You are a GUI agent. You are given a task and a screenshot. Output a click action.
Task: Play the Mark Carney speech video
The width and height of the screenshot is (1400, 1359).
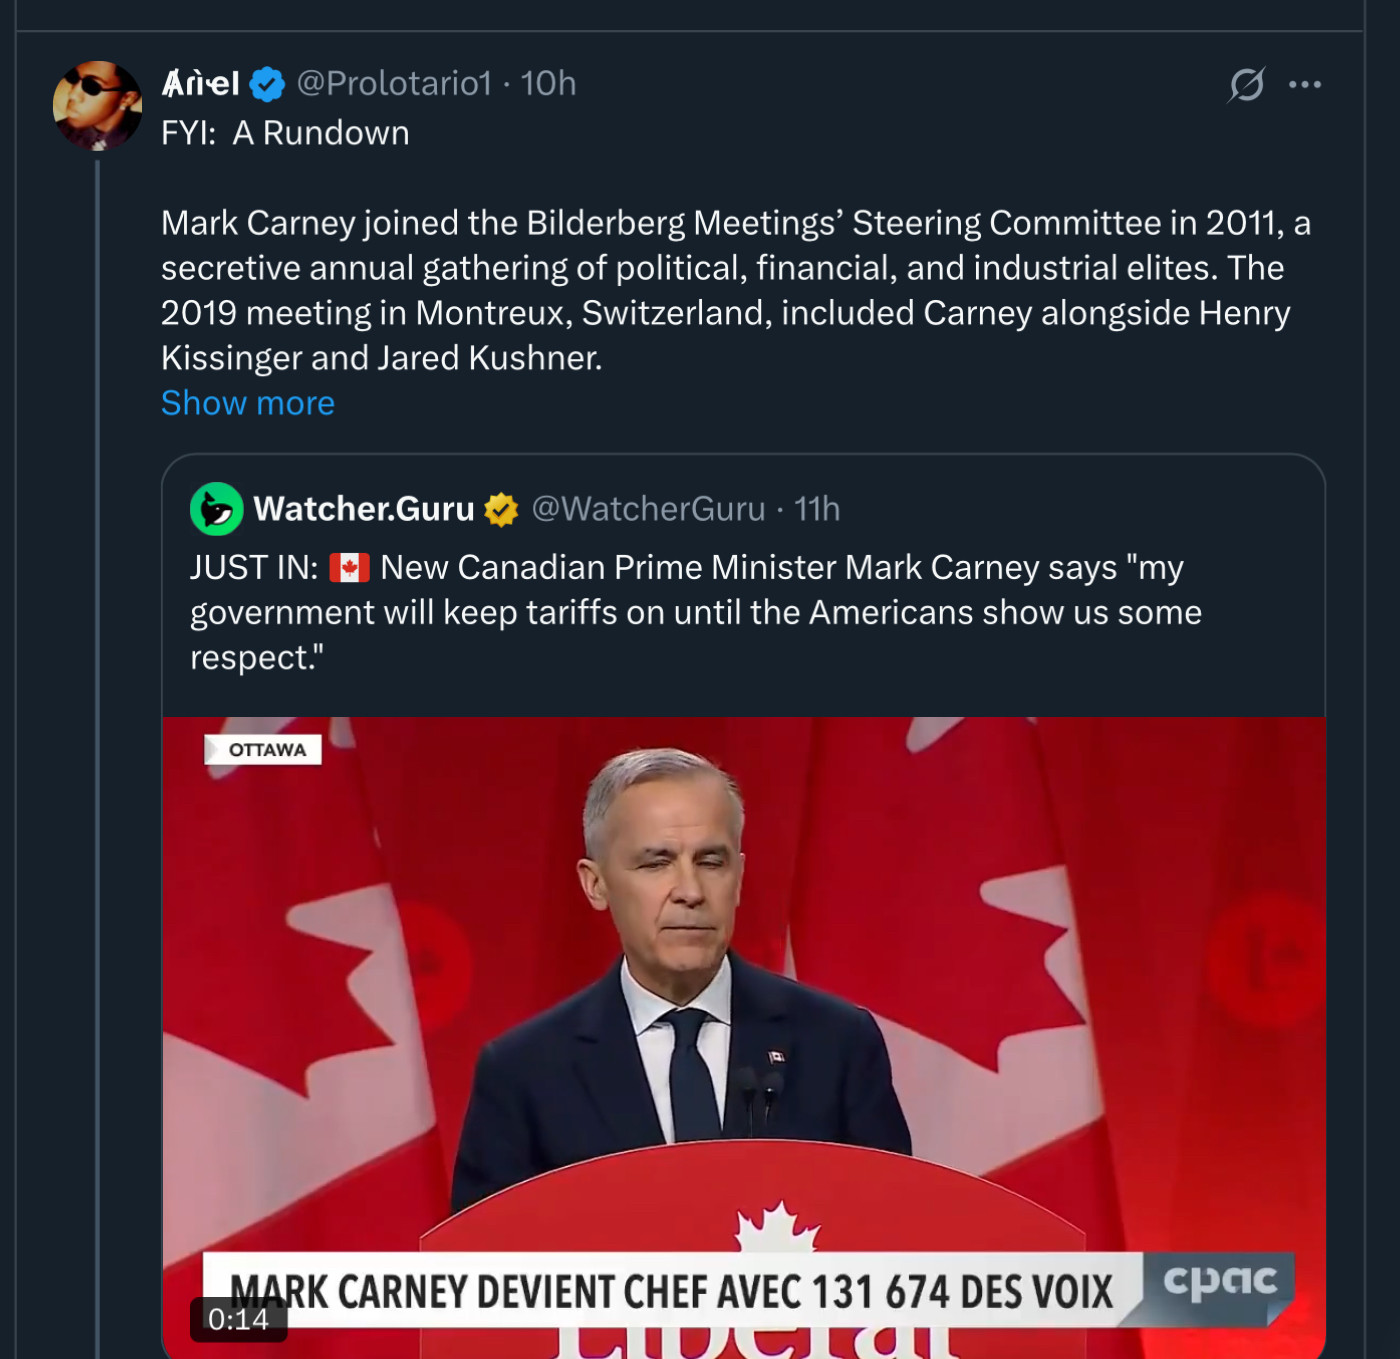click(x=743, y=1000)
